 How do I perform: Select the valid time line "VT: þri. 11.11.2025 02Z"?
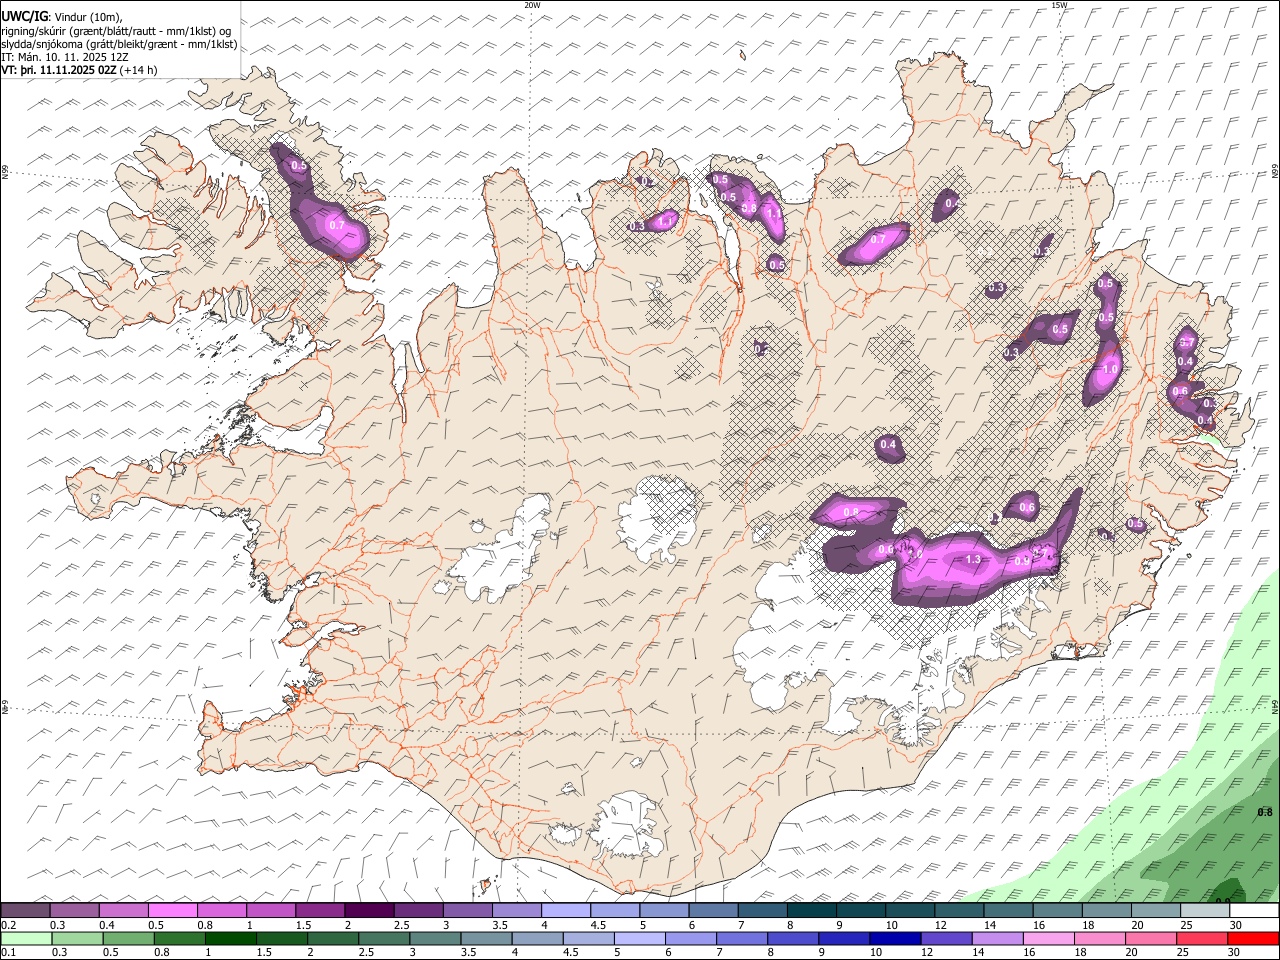[59, 70]
